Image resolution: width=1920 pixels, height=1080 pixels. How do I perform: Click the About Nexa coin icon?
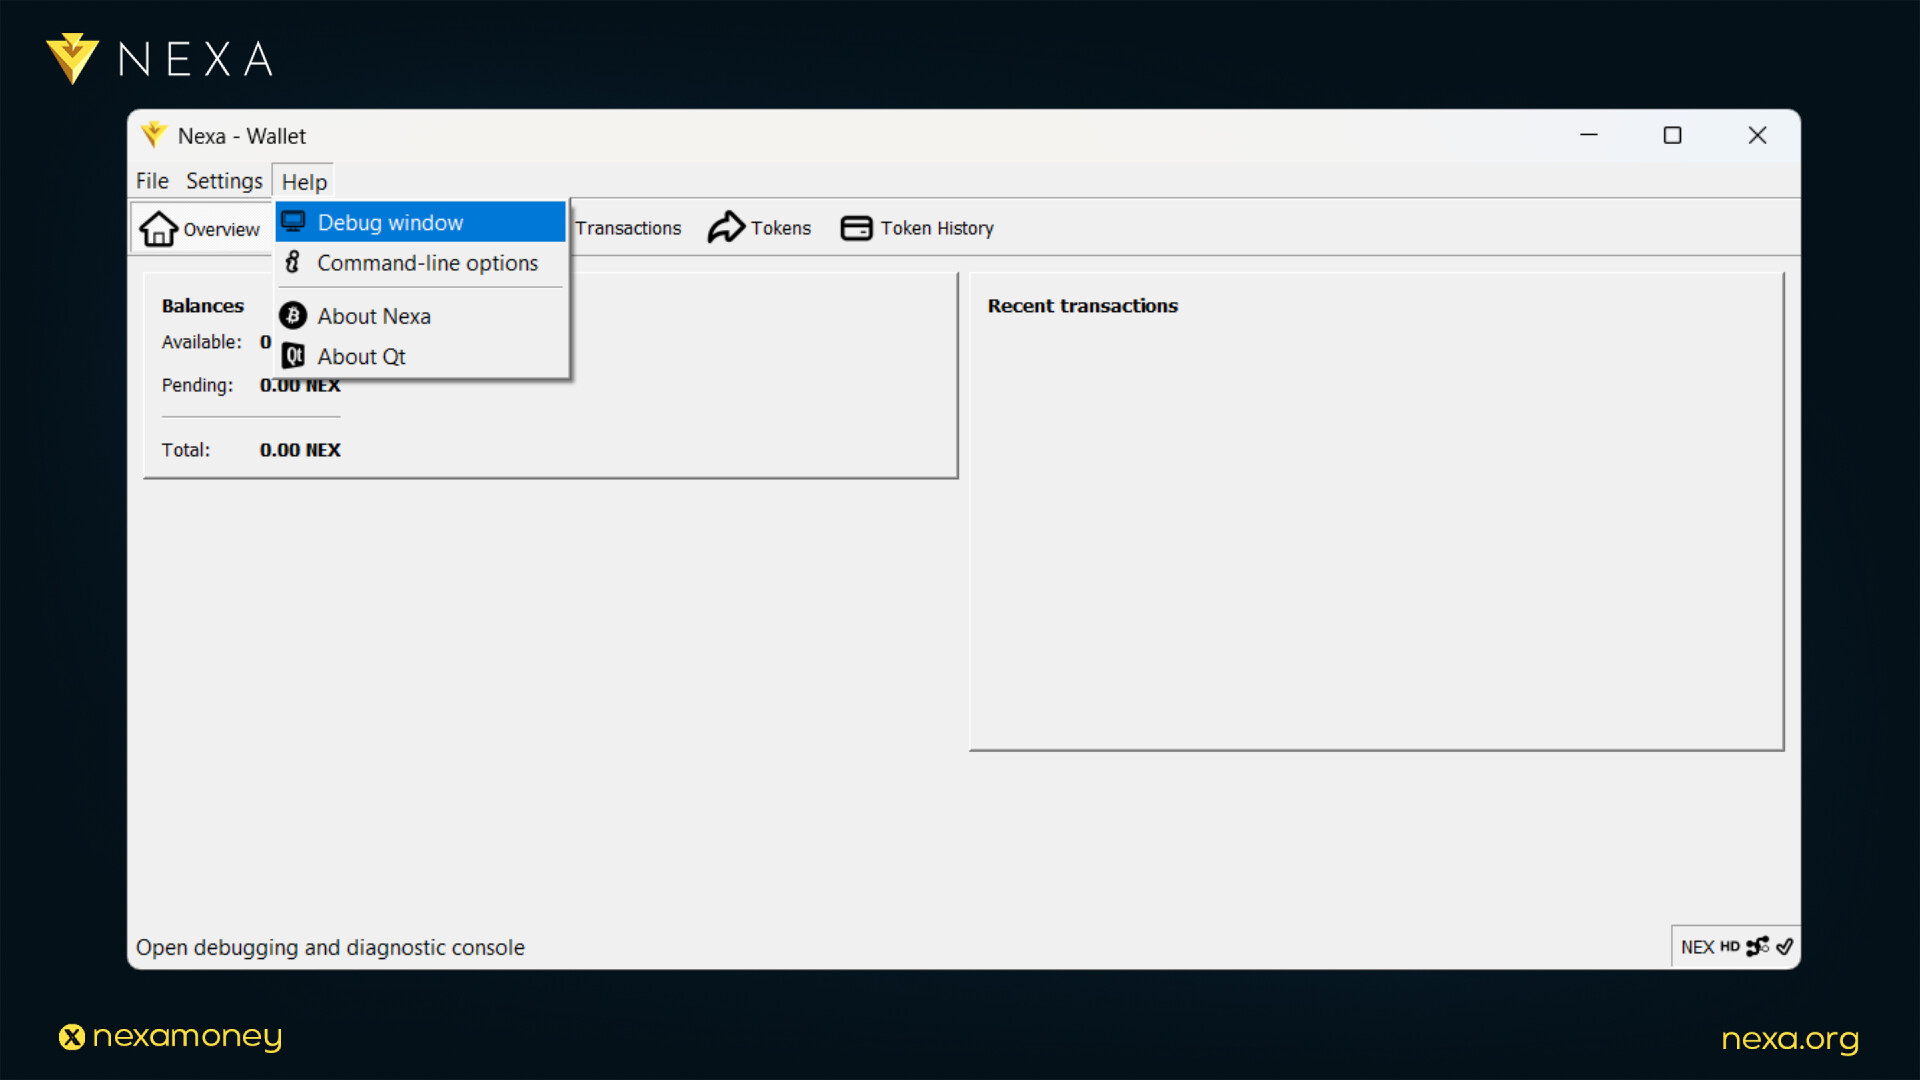(x=293, y=316)
